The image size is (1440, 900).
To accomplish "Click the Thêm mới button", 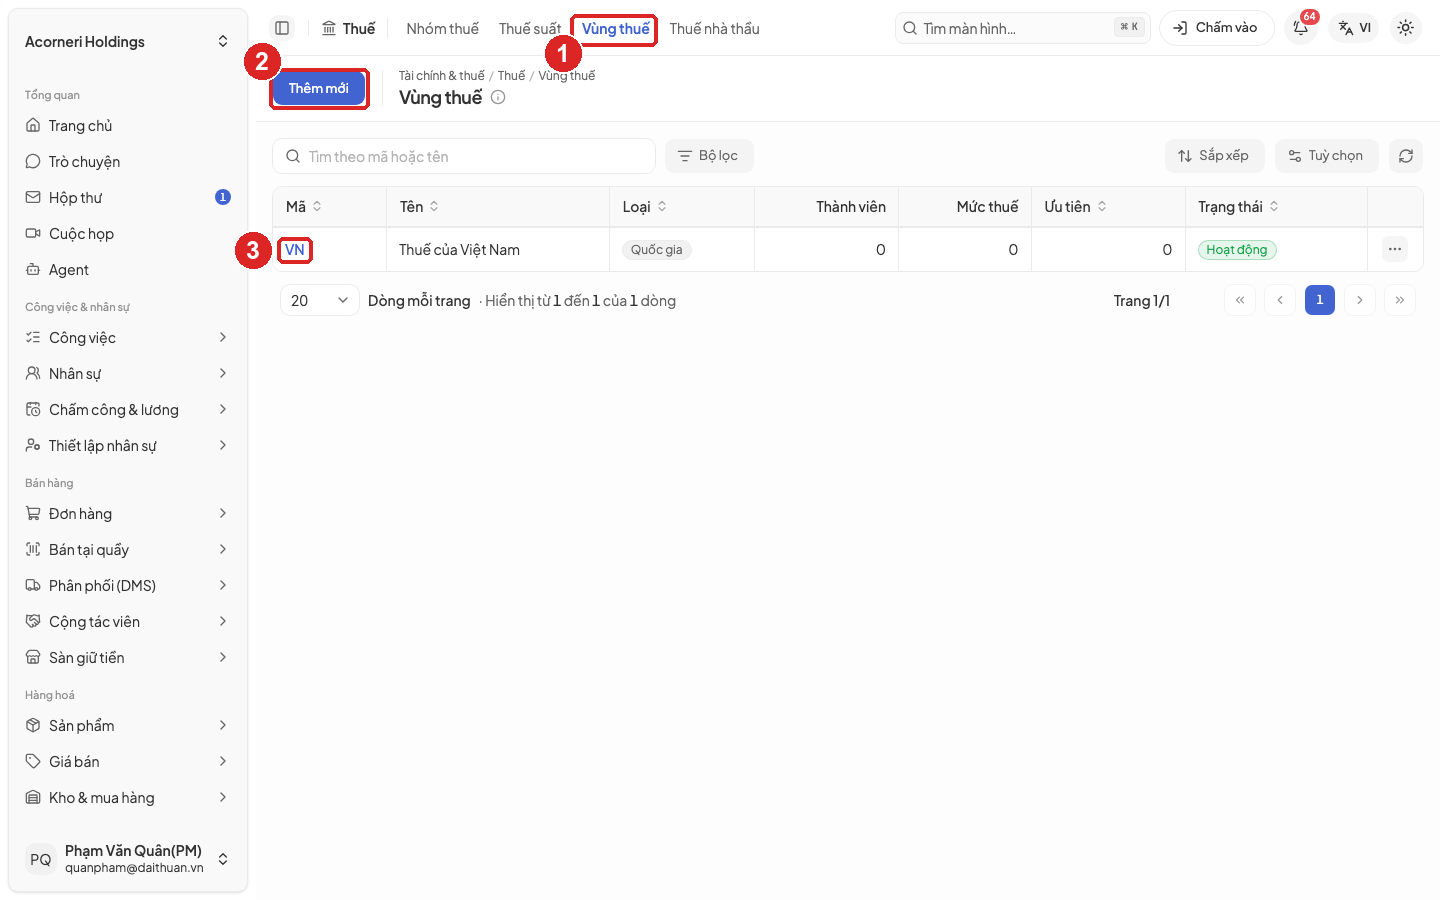I will tap(319, 88).
